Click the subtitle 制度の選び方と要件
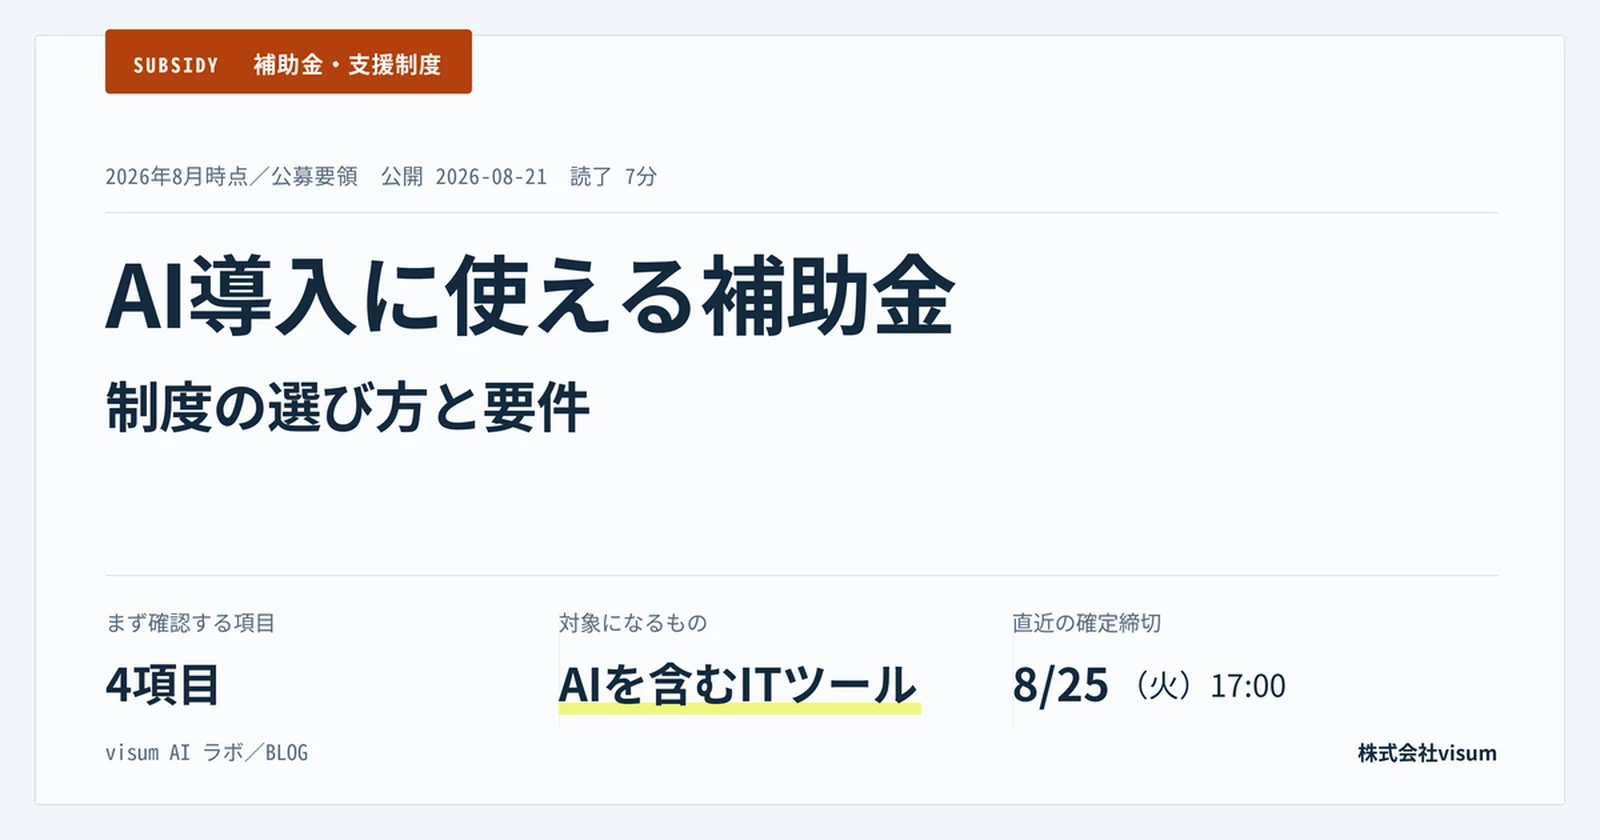 [x=347, y=408]
